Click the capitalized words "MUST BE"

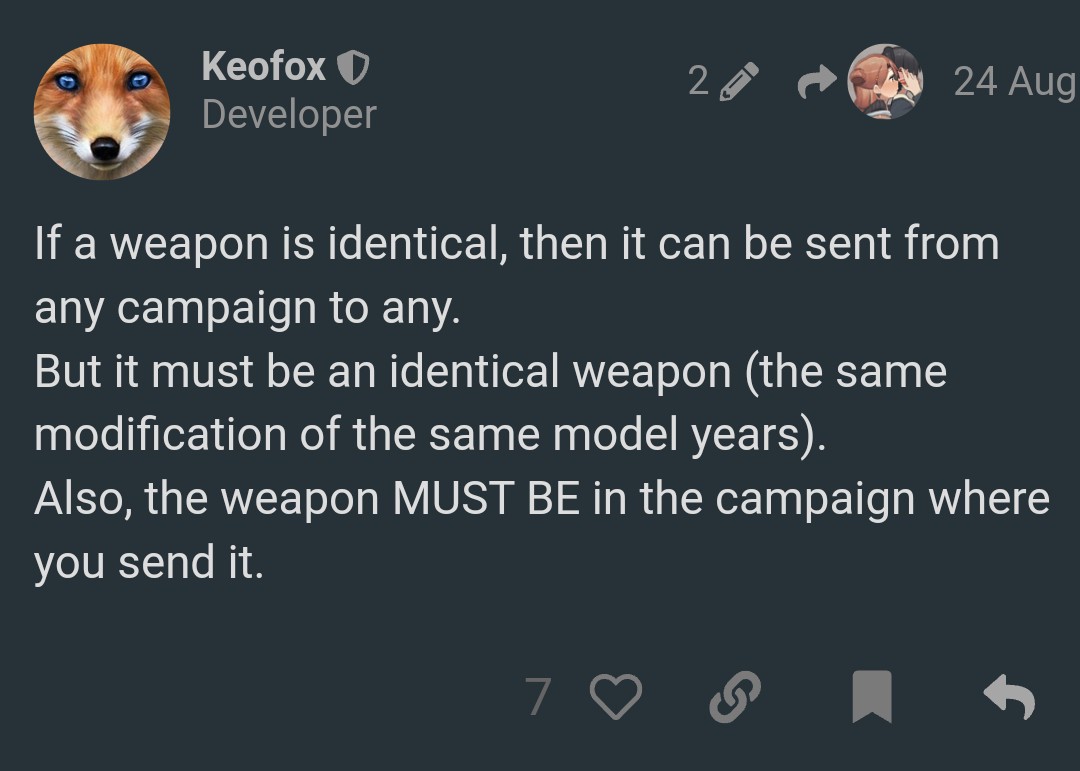[485, 499]
